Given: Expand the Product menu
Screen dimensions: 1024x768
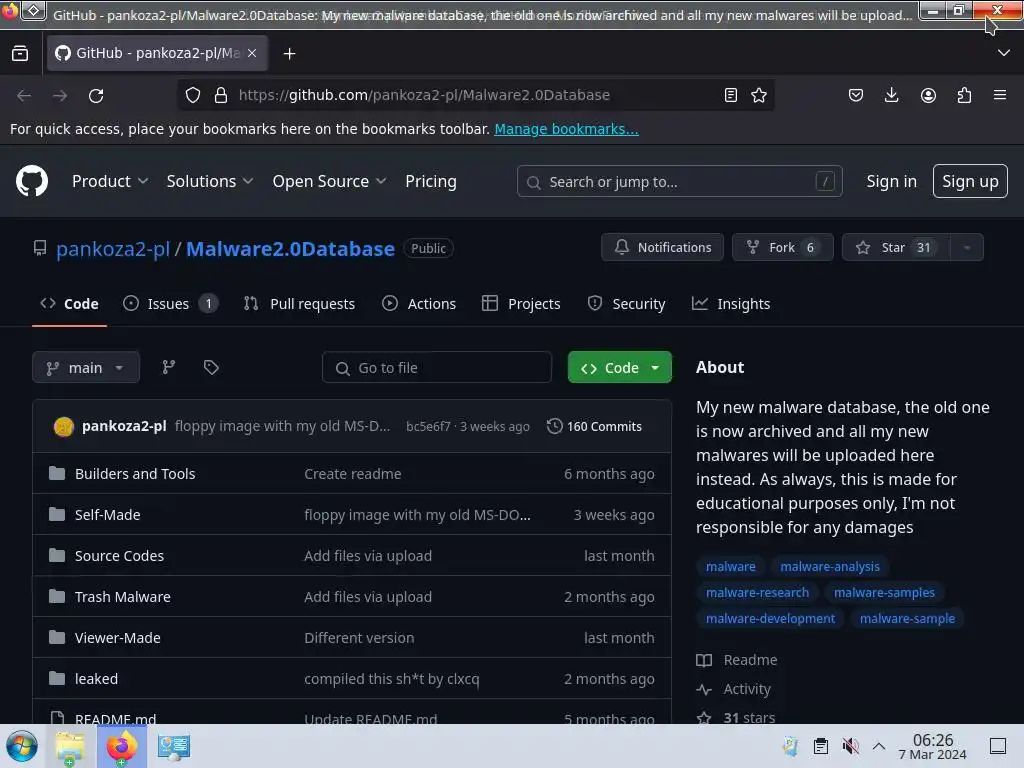Looking at the screenshot, I should [x=110, y=181].
